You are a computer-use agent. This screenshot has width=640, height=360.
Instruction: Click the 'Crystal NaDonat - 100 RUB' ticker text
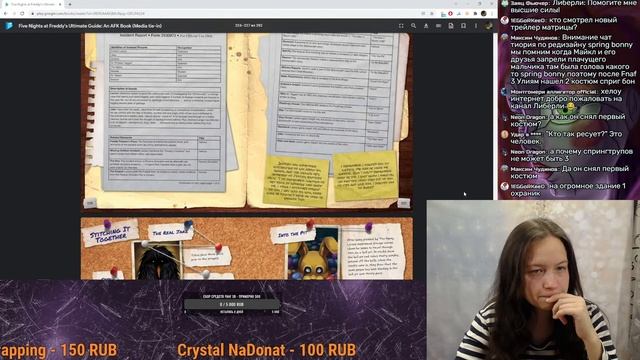[267, 350]
